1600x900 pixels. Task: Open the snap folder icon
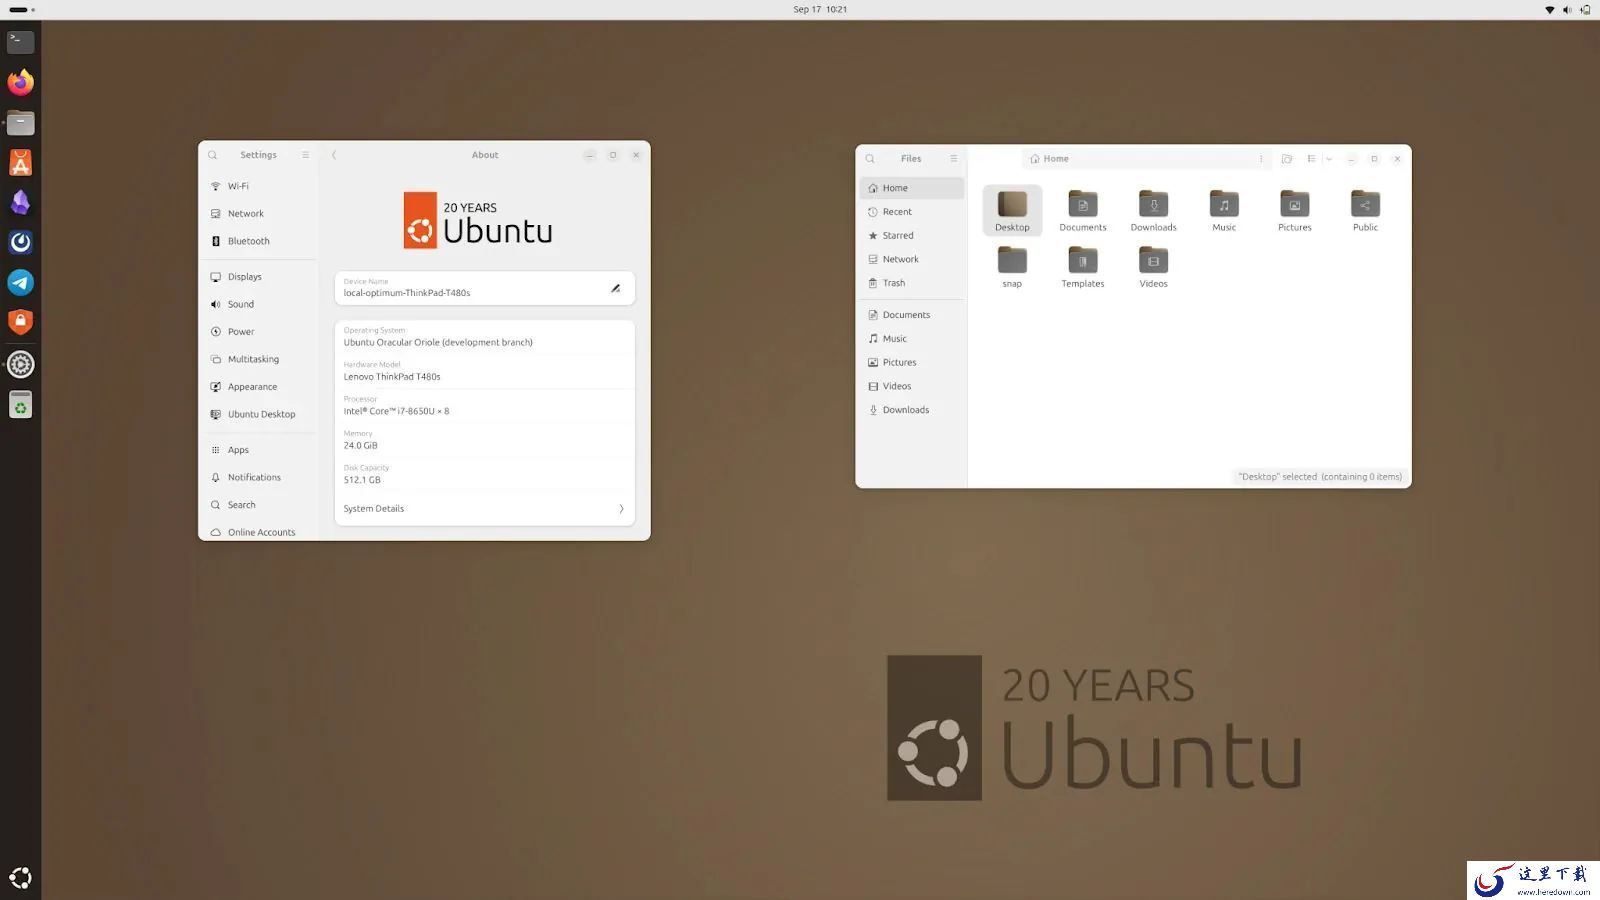coord(1012,267)
